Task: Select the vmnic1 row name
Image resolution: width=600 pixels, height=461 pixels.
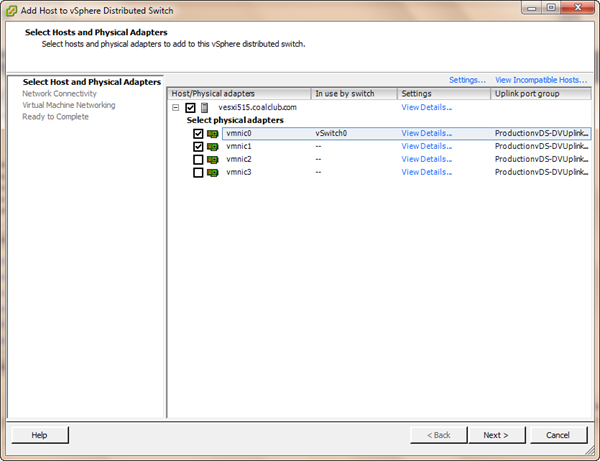Action: point(239,146)
